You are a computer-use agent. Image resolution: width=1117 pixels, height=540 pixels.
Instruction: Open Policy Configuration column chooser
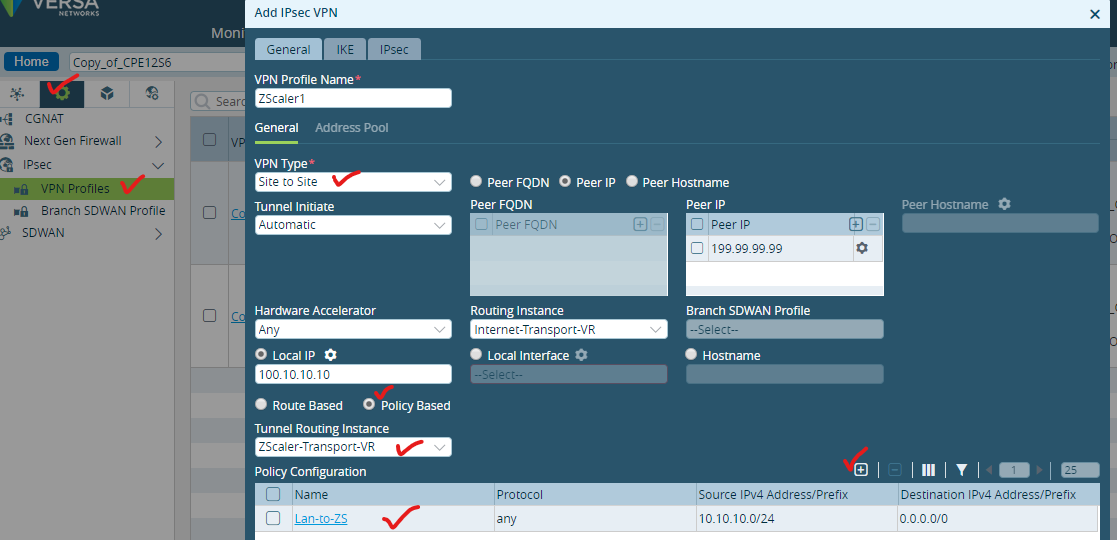point(928,469)
